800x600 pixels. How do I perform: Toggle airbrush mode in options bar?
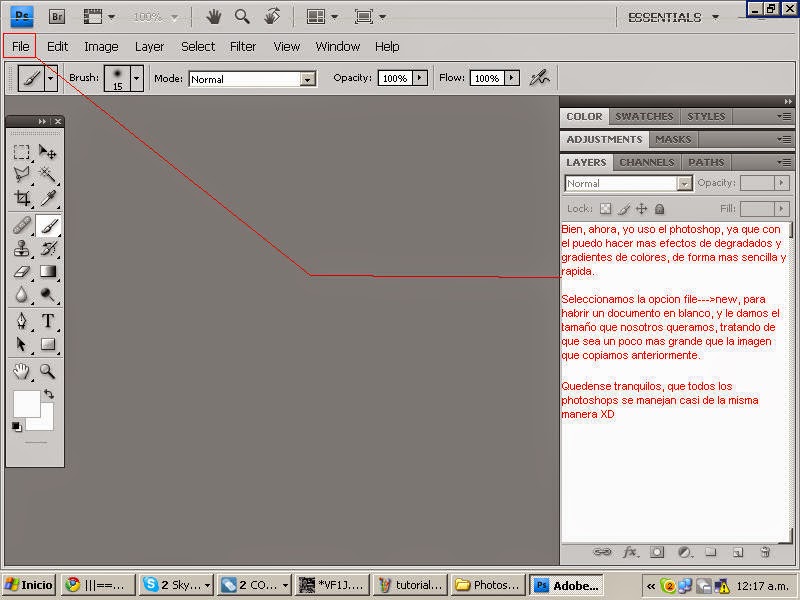coord(539,78)
